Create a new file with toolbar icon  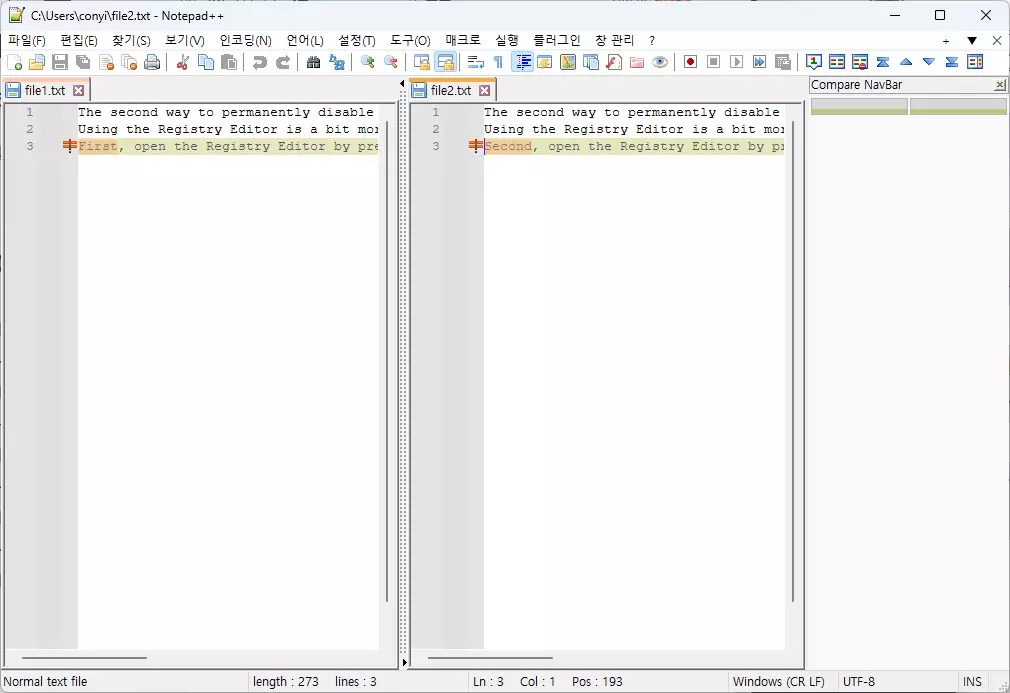[x=14, y=62]
